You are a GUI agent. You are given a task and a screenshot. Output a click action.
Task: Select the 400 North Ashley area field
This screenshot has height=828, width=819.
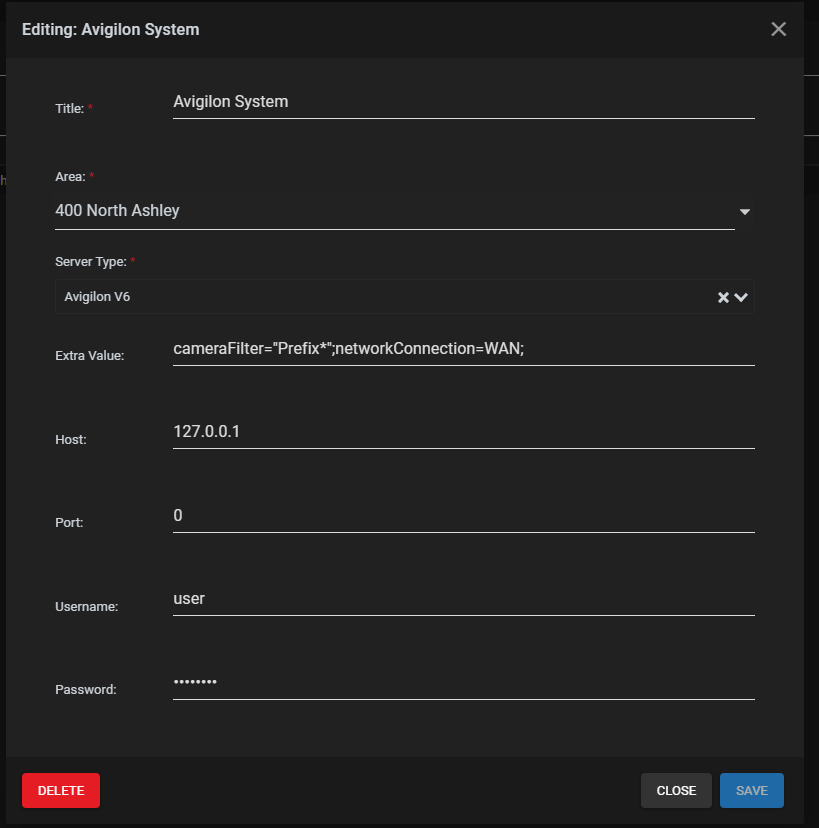(394, 211)
